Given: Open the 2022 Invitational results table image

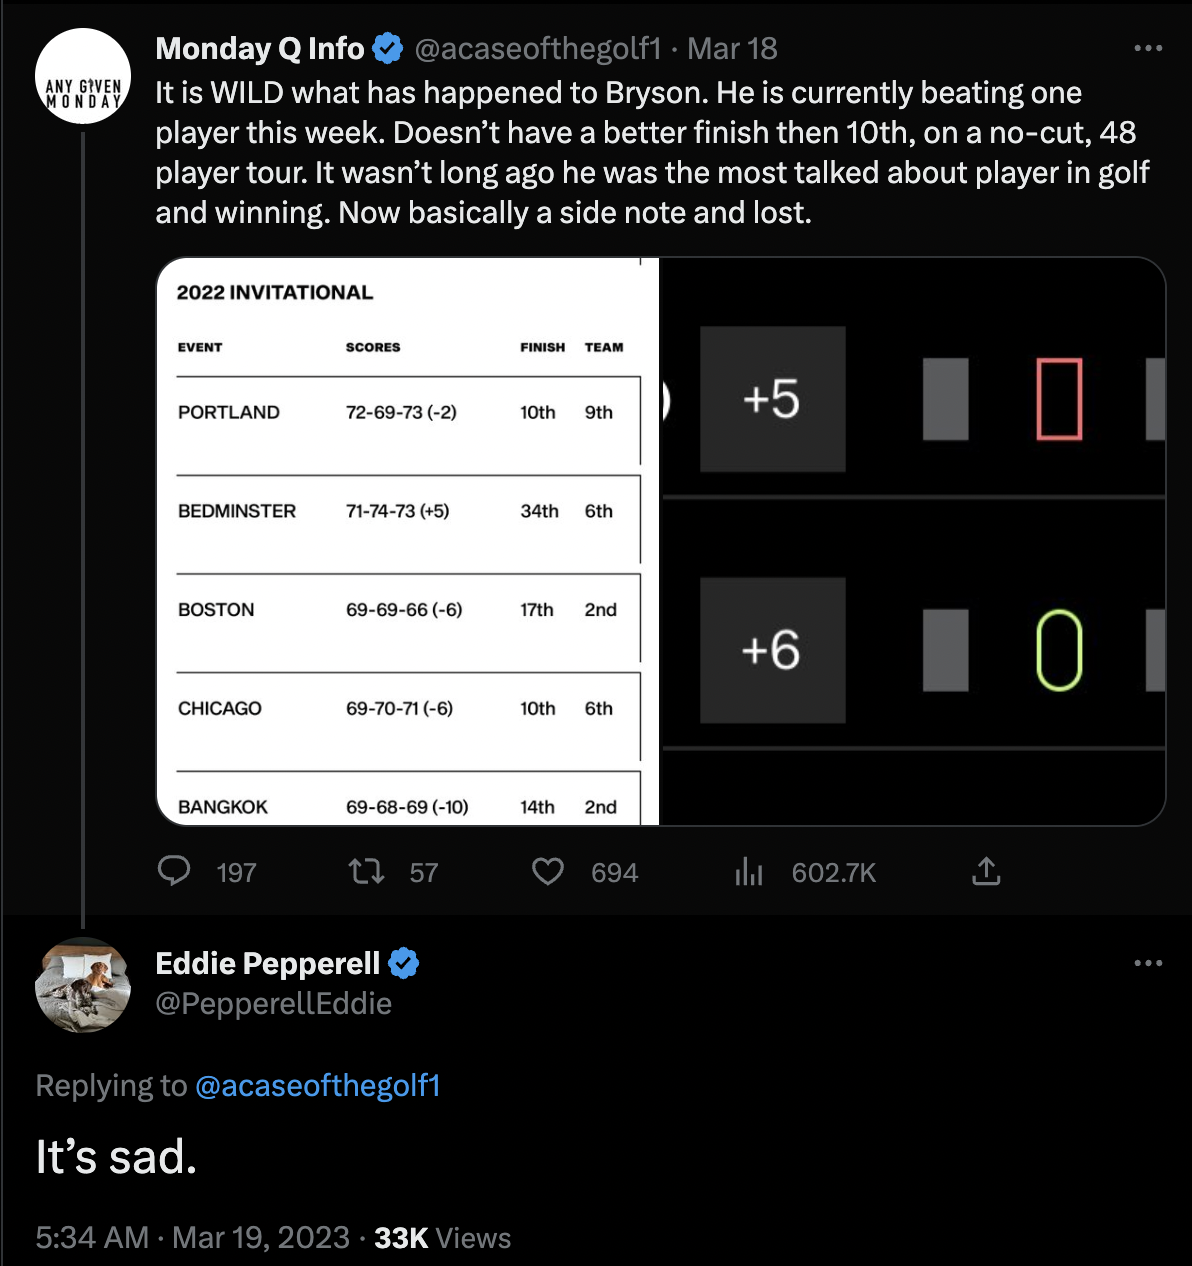Looking at the screenshot, I should [x=408, y=541].
